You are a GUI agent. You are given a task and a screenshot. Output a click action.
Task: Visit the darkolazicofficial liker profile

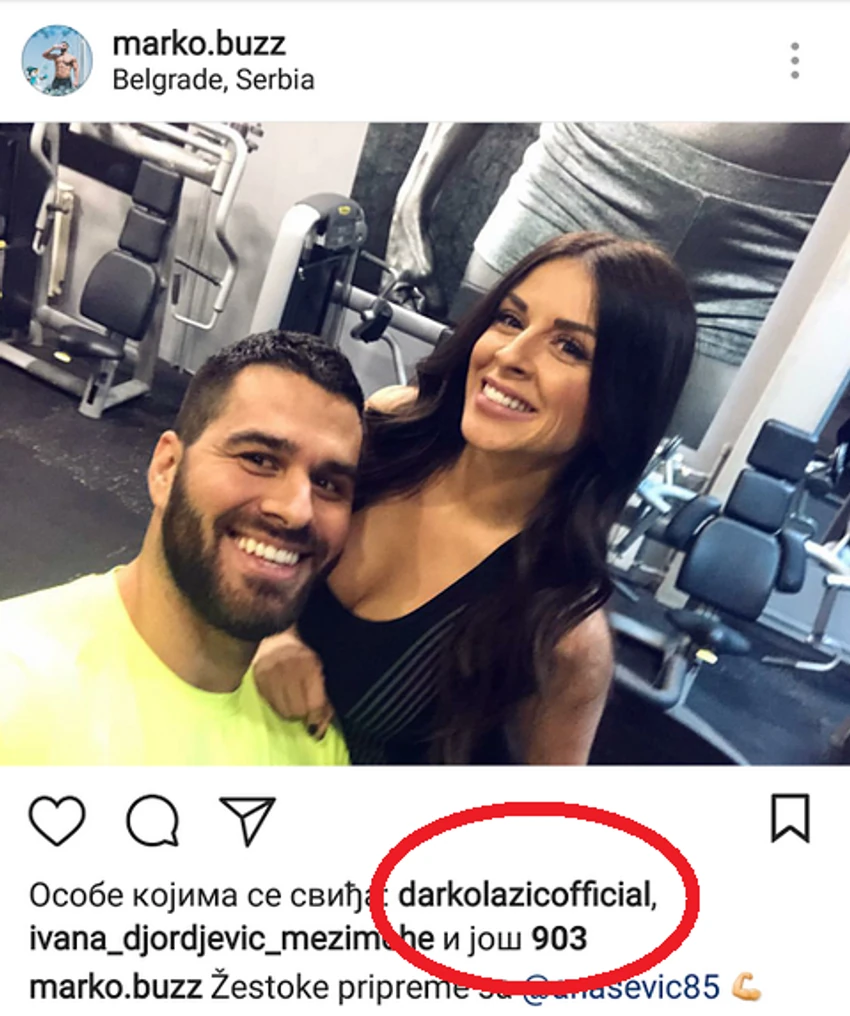[x=527, y=895]
